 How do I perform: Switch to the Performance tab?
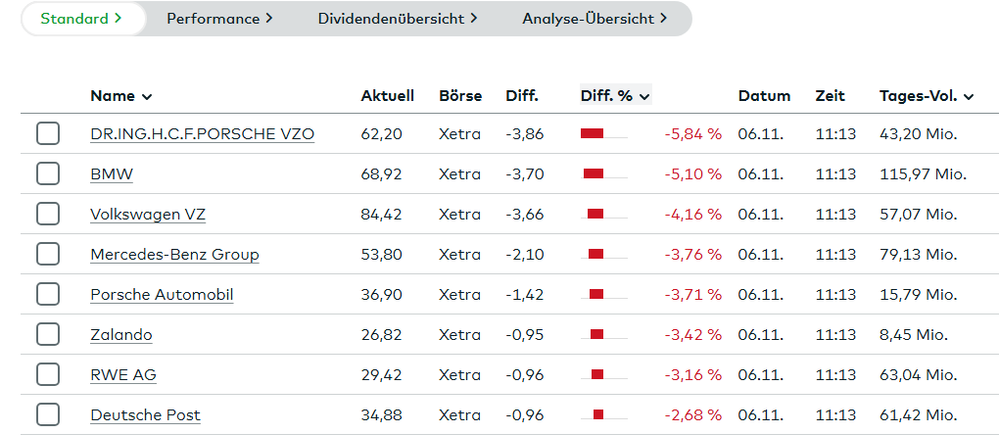coord(219,18)
